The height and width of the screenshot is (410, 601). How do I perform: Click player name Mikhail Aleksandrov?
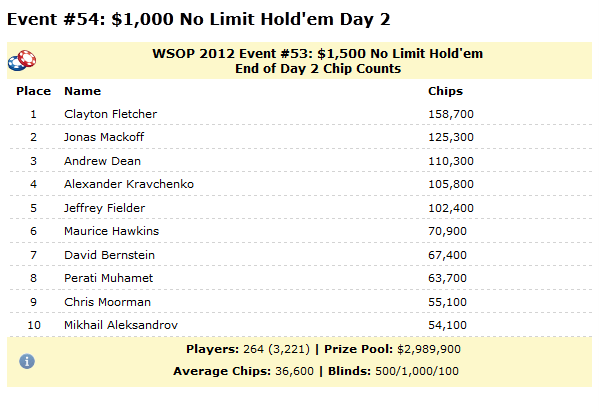121,325
